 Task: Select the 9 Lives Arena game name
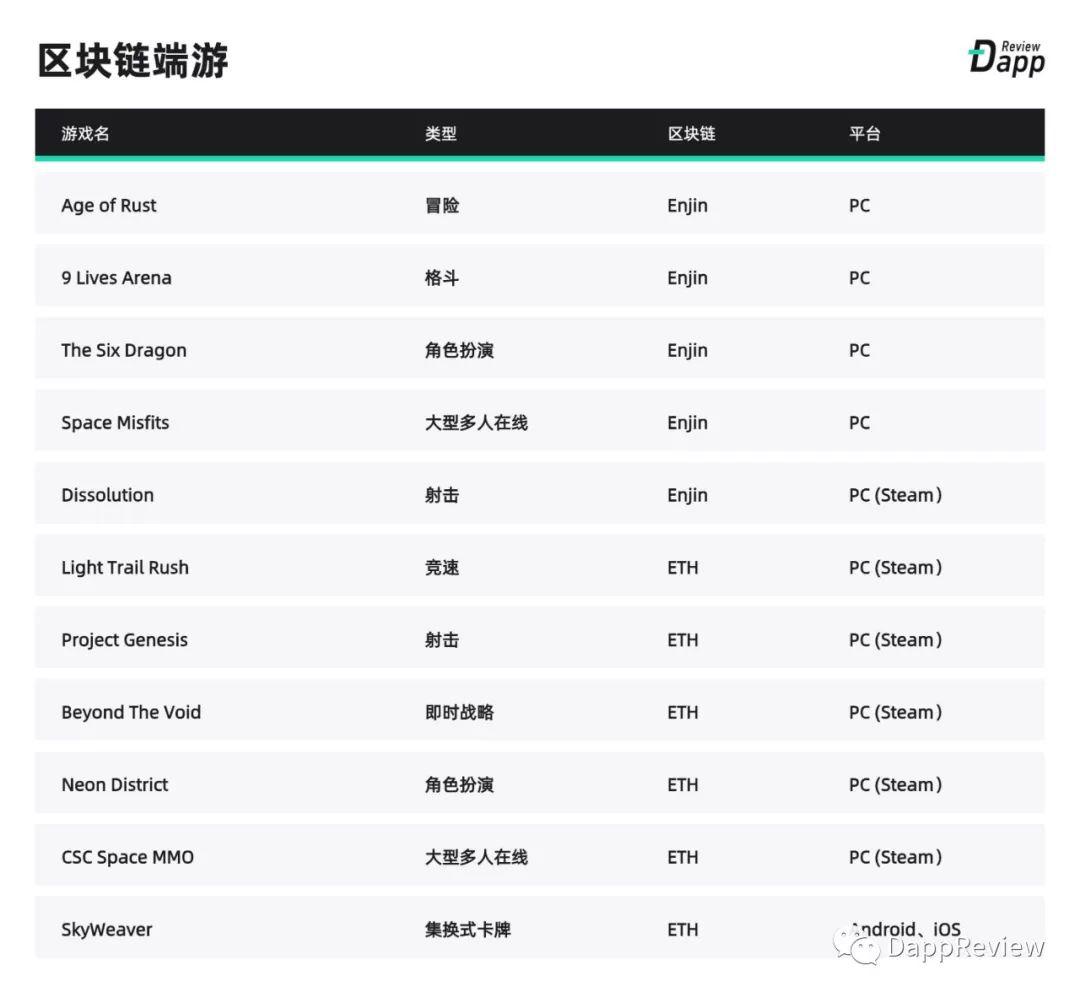[116, 278]
